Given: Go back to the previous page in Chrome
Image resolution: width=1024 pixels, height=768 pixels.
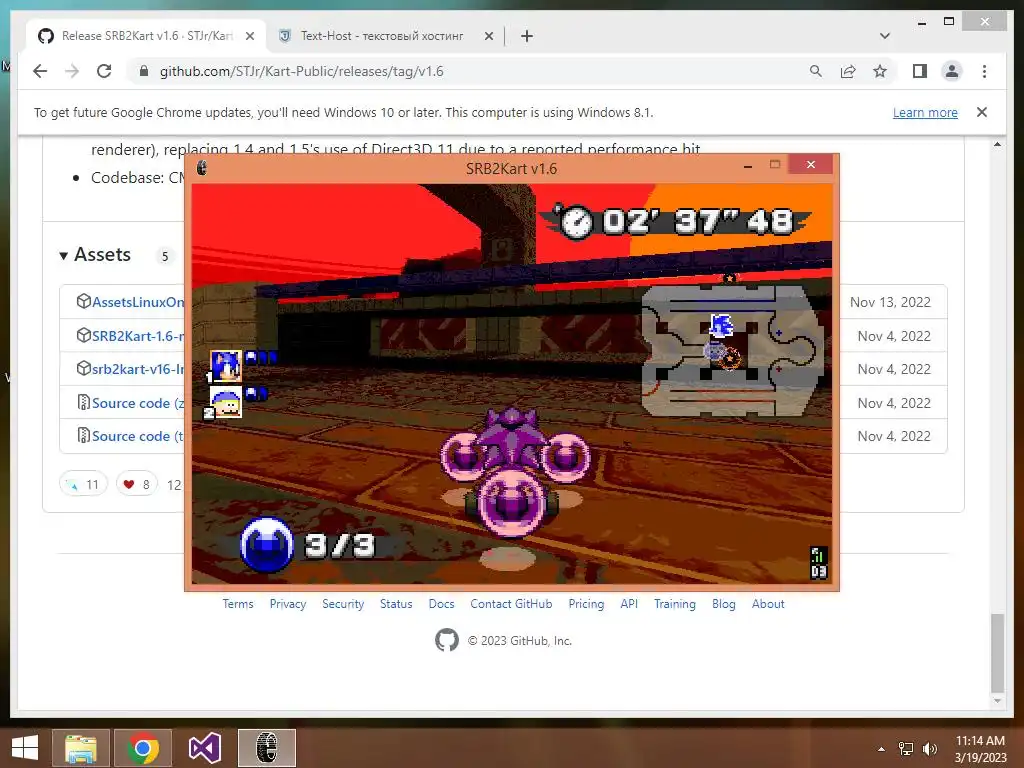Looking at the screenshot, I should click(x=40, y=71).
